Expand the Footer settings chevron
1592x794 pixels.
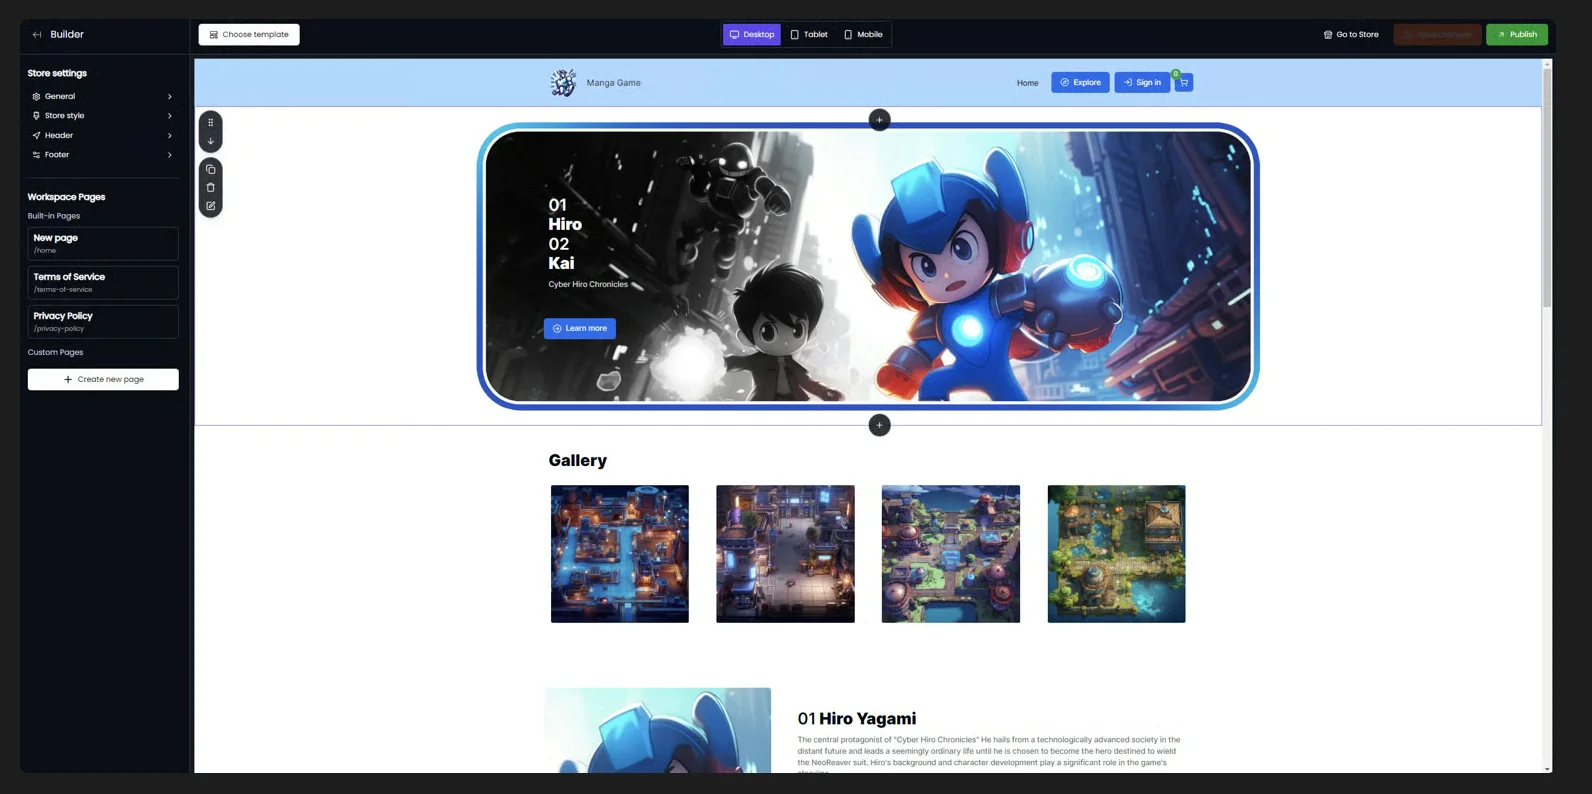point(170,155)
